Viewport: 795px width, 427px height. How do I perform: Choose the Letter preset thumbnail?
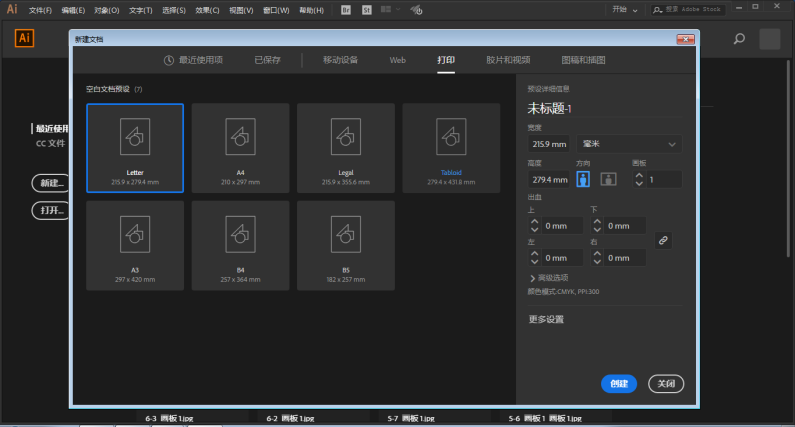click(x=135, y=148)
